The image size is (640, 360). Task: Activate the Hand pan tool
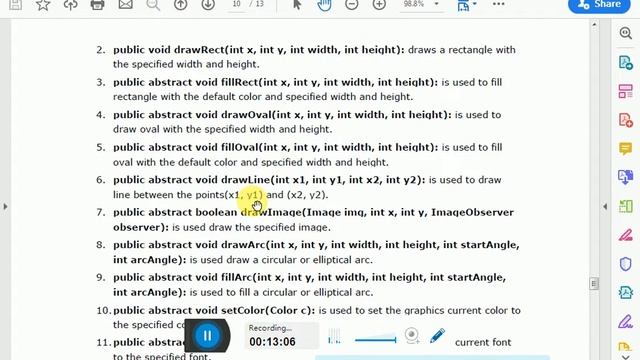[324, 5]
